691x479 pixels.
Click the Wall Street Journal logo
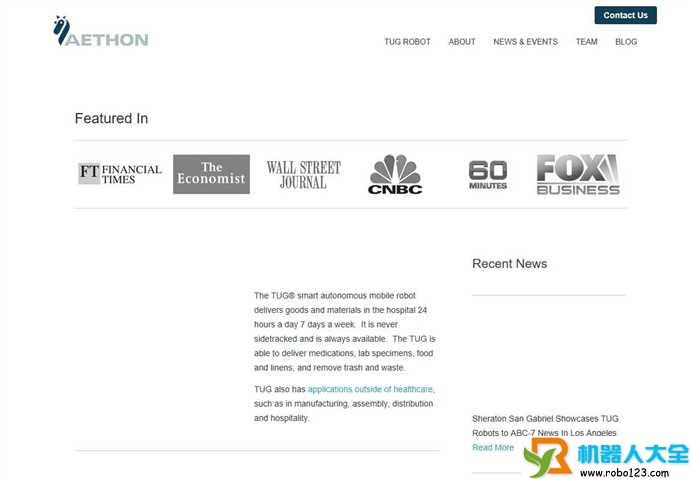tap(304, 175)
